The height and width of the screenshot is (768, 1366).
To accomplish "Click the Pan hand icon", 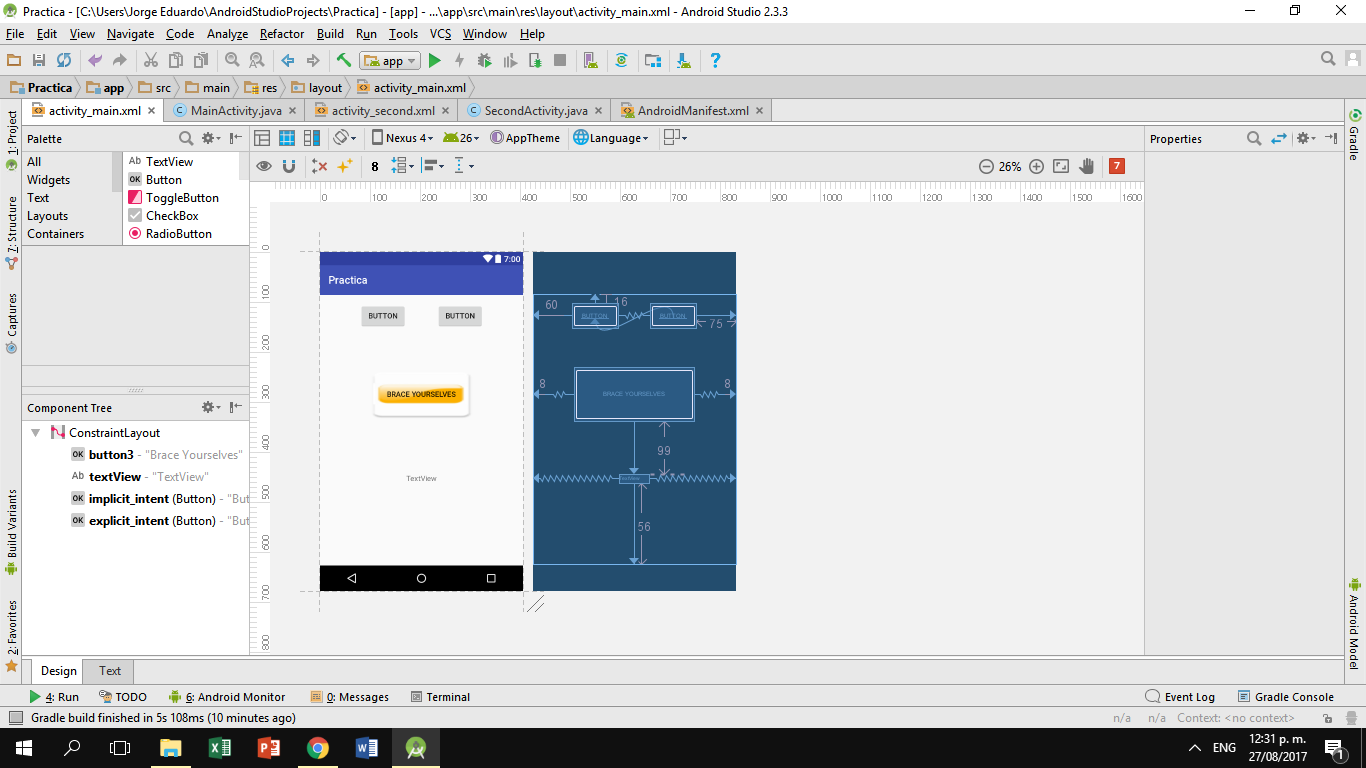I will pos(1087,167).
